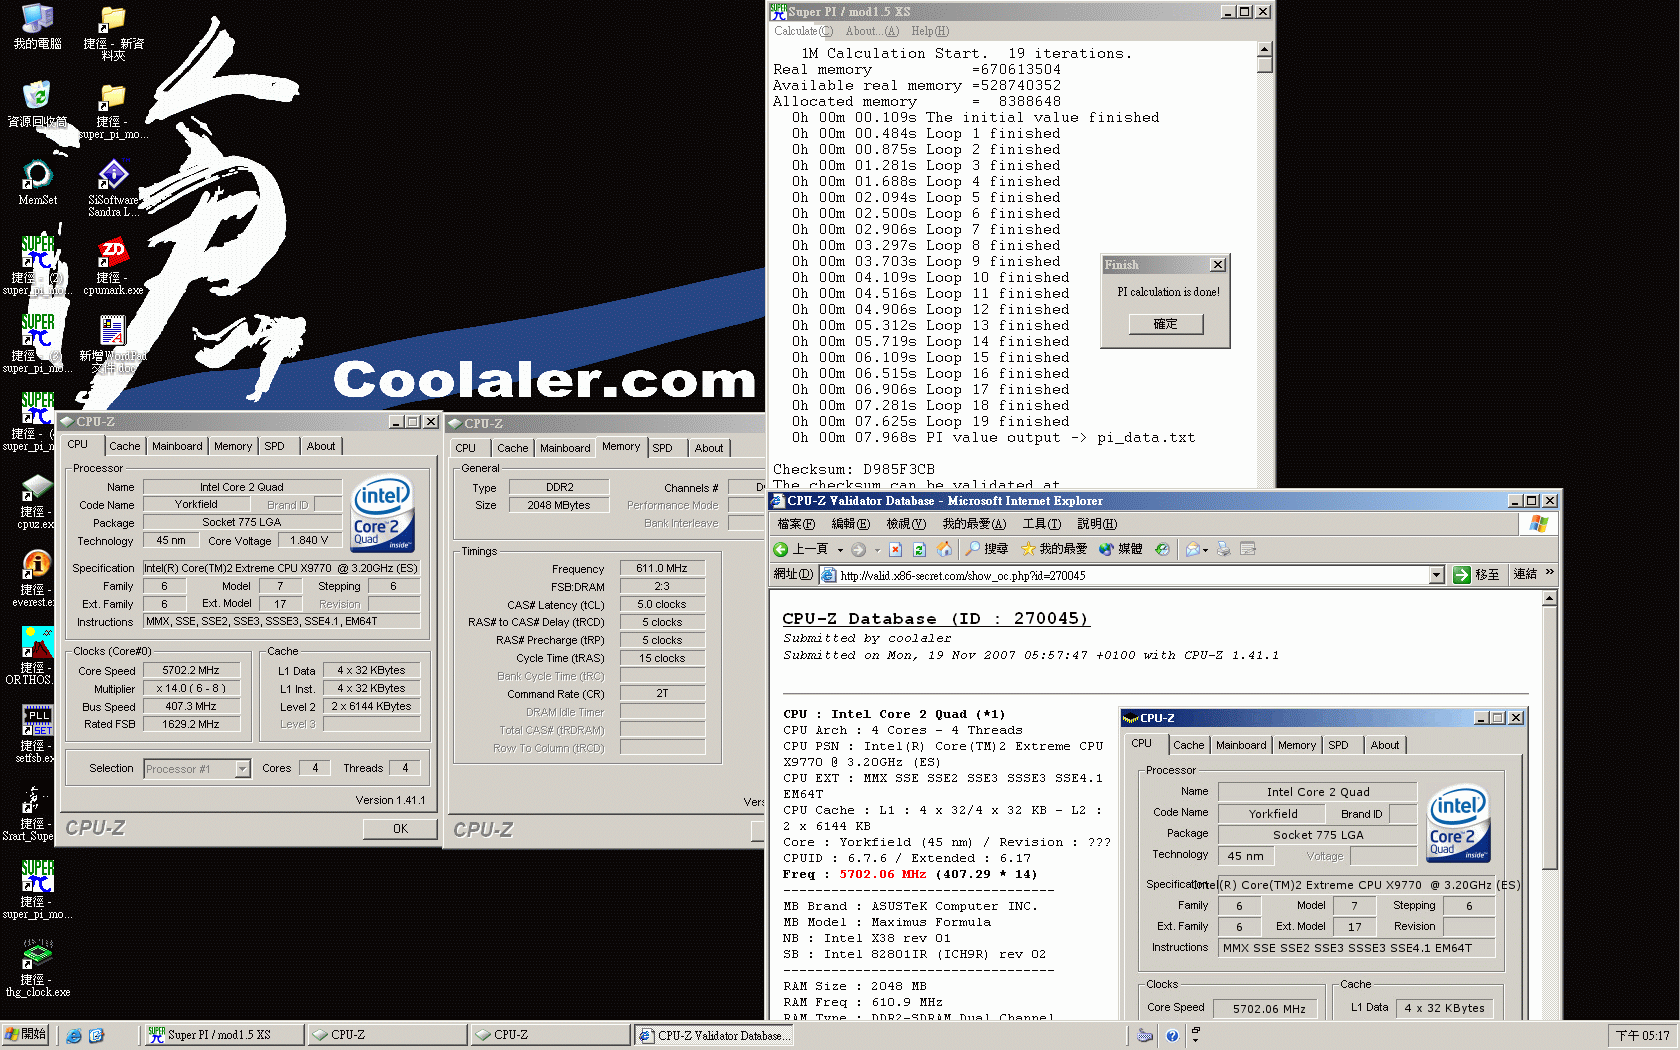1680x1050 pixels.
Task: Click the help question-mark tray icon
Action: (1172, 1036)
